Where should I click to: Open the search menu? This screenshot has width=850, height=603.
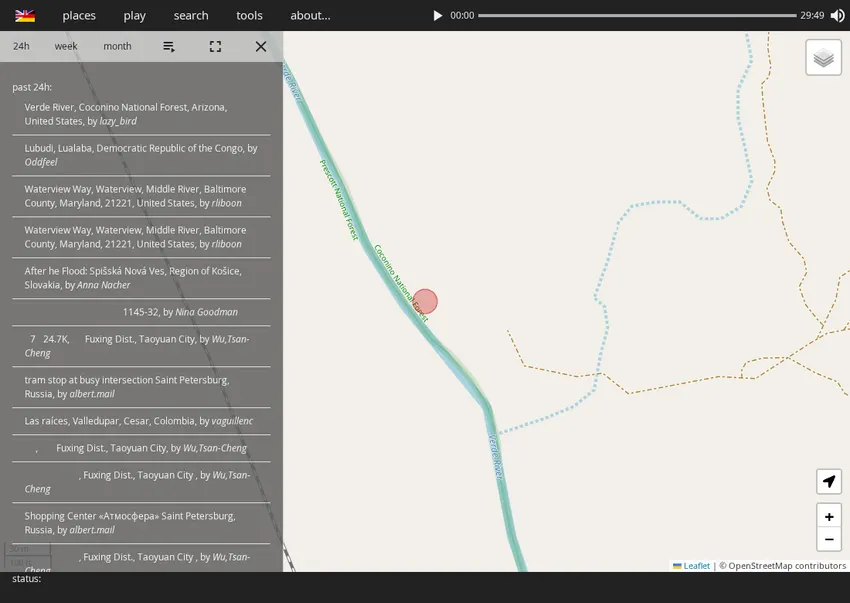tap(191, 16)
